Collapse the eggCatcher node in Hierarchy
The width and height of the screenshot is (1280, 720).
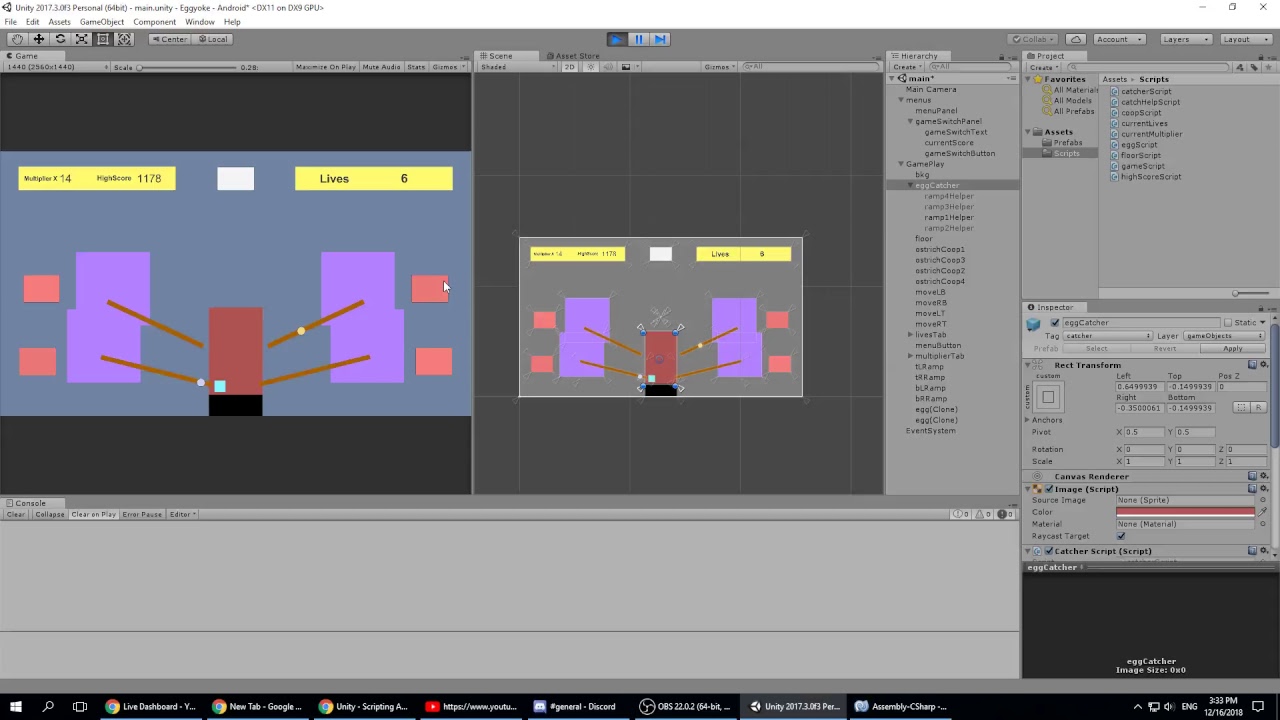911,186
